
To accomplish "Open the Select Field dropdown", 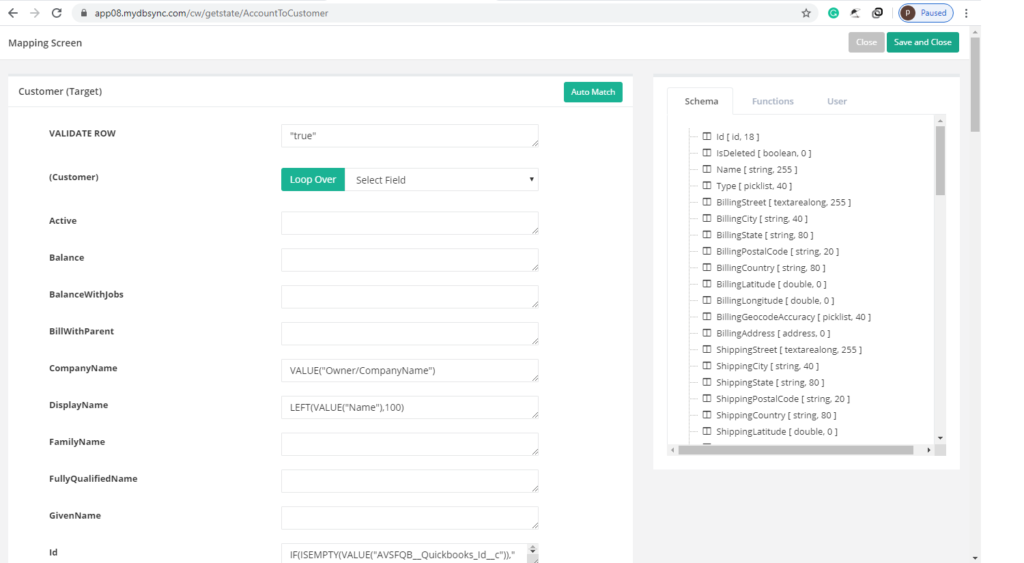I will pyautogui.click(x=442, y=180).
